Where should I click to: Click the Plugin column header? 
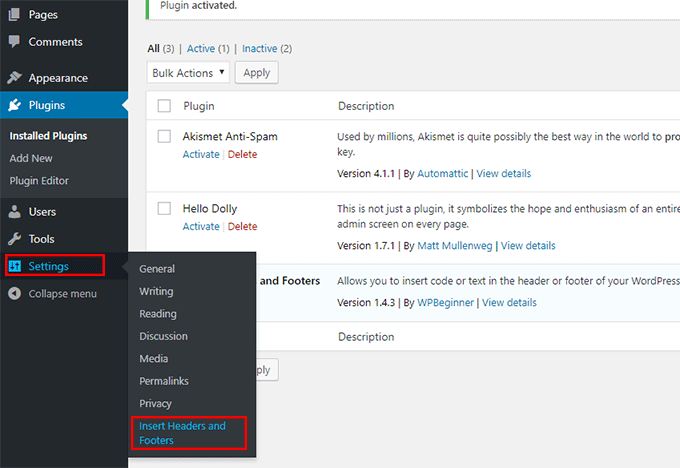(199, 106)
